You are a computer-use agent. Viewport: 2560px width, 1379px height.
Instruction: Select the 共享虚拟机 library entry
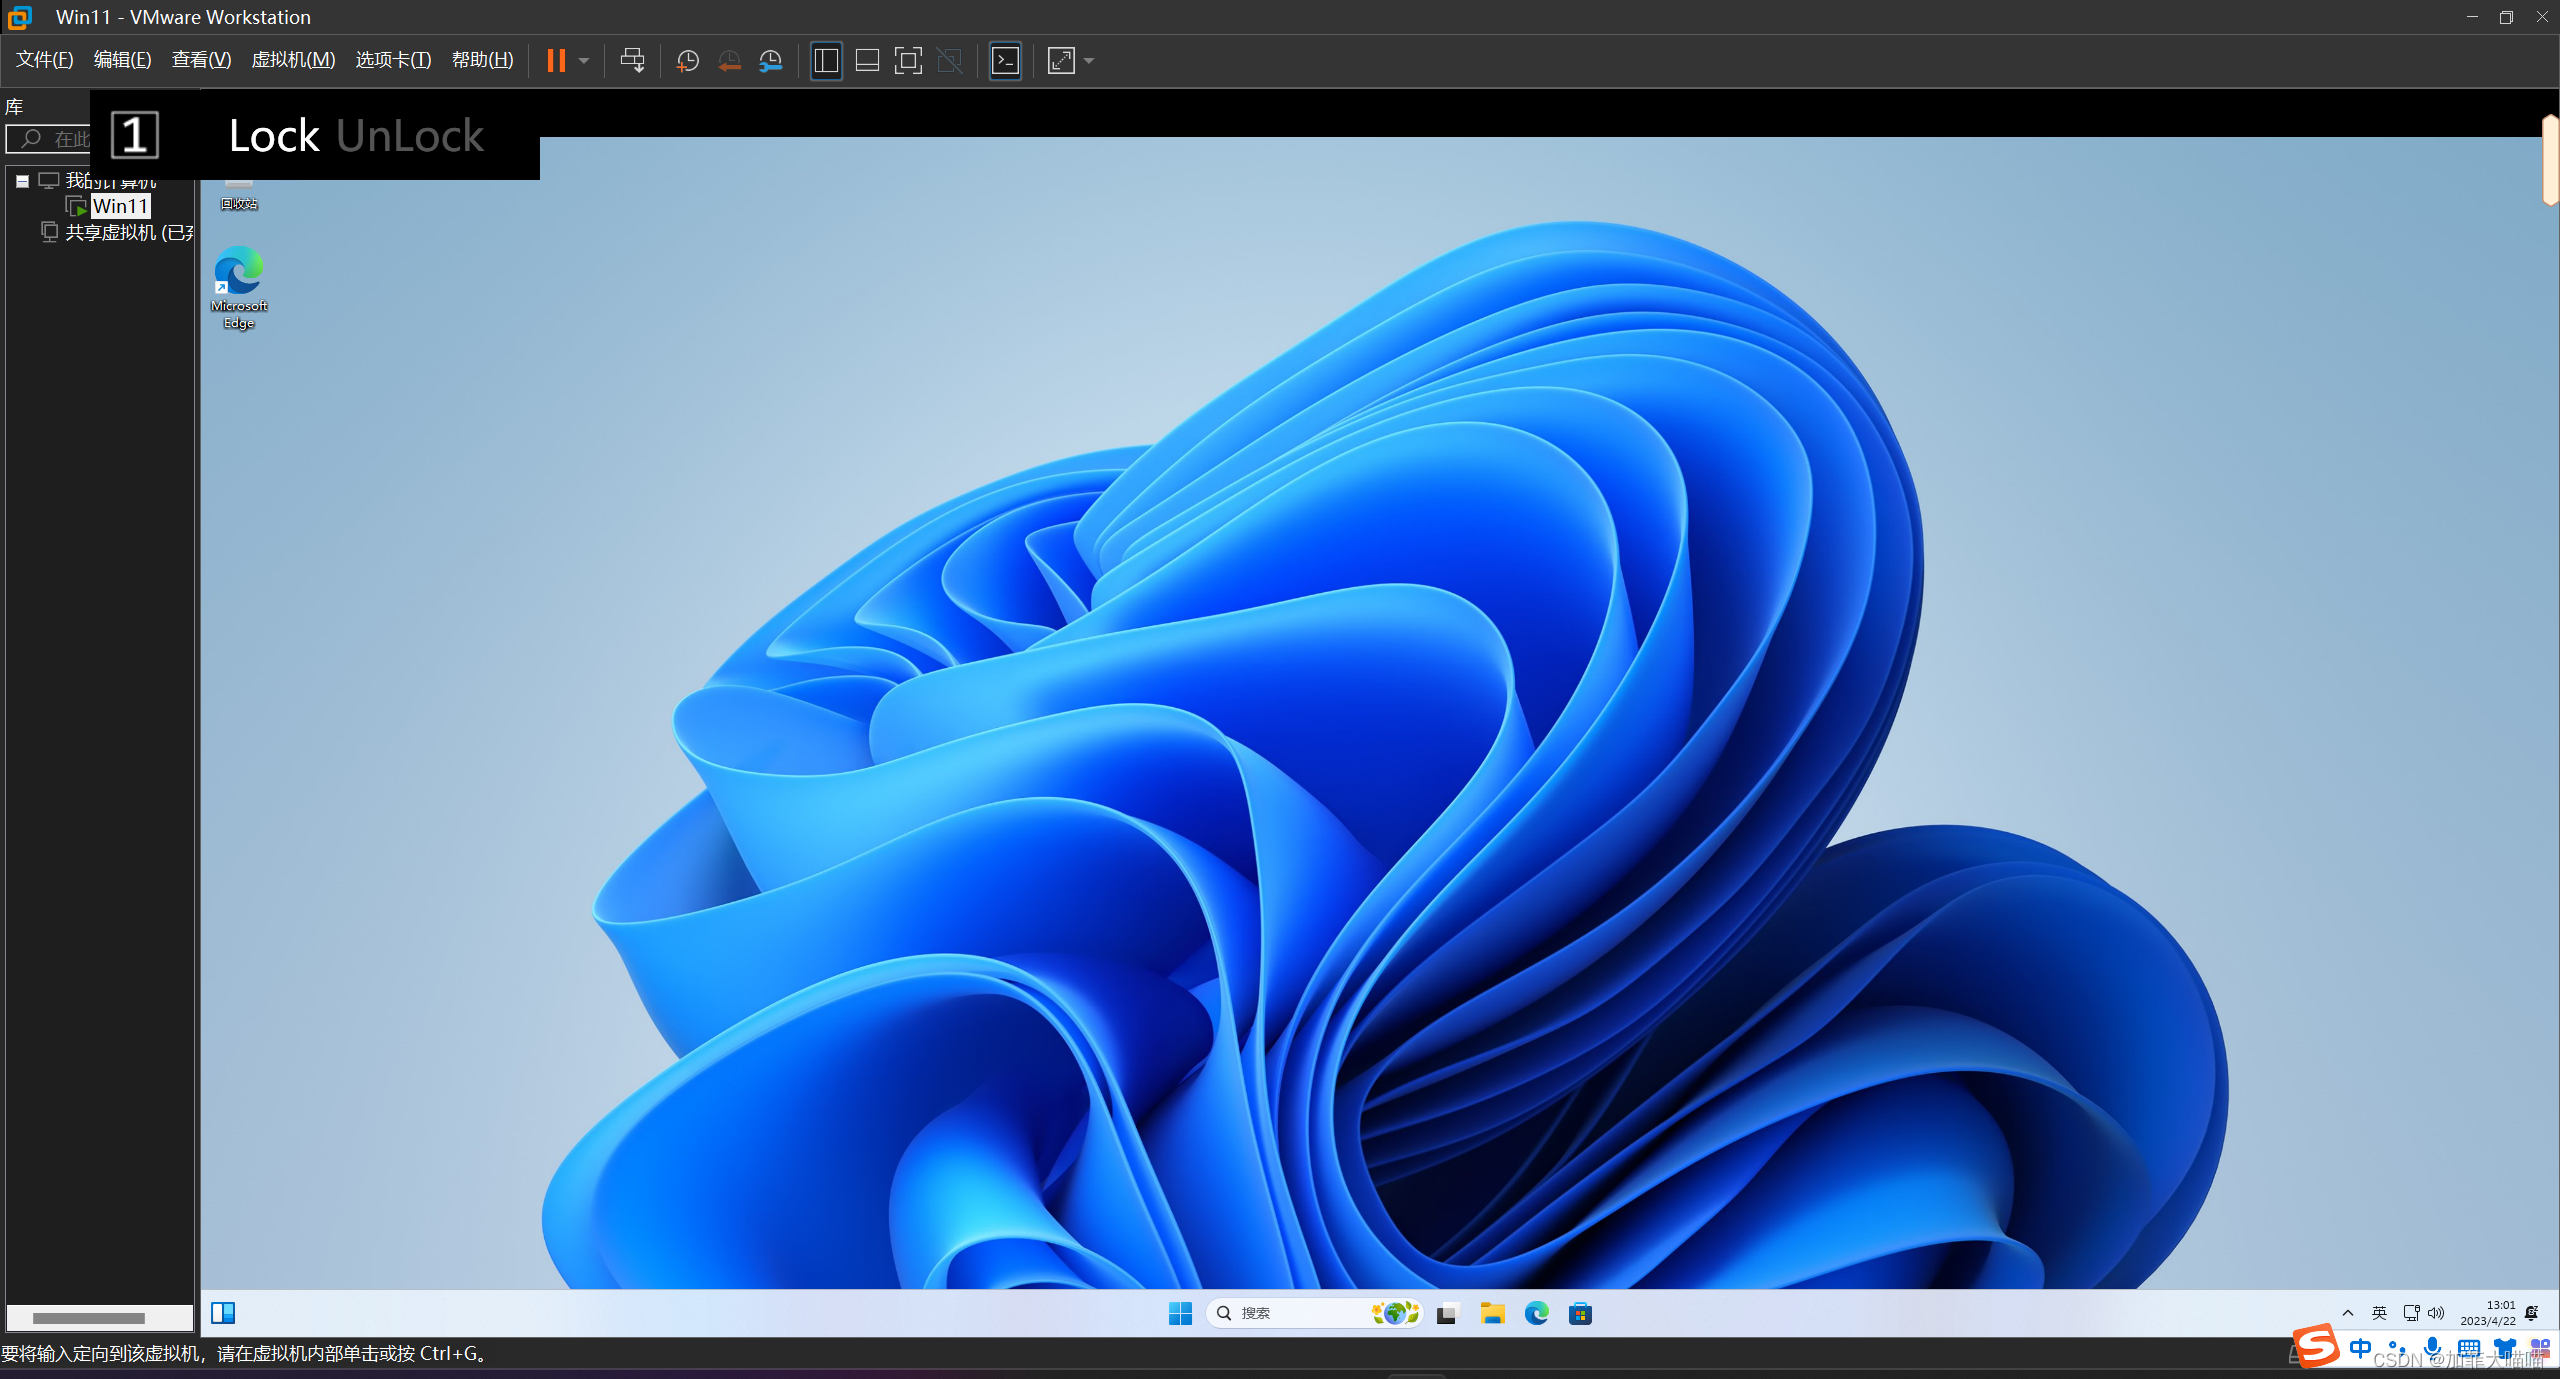coord(128,232)
